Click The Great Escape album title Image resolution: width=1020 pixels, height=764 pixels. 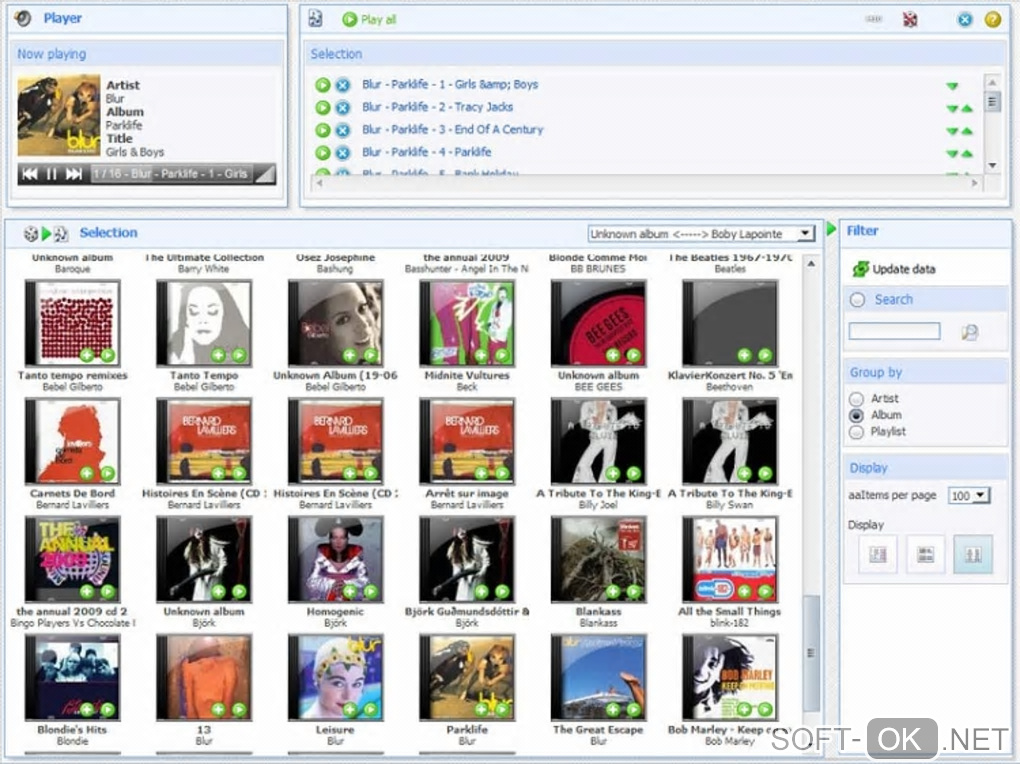pos(598,730)
